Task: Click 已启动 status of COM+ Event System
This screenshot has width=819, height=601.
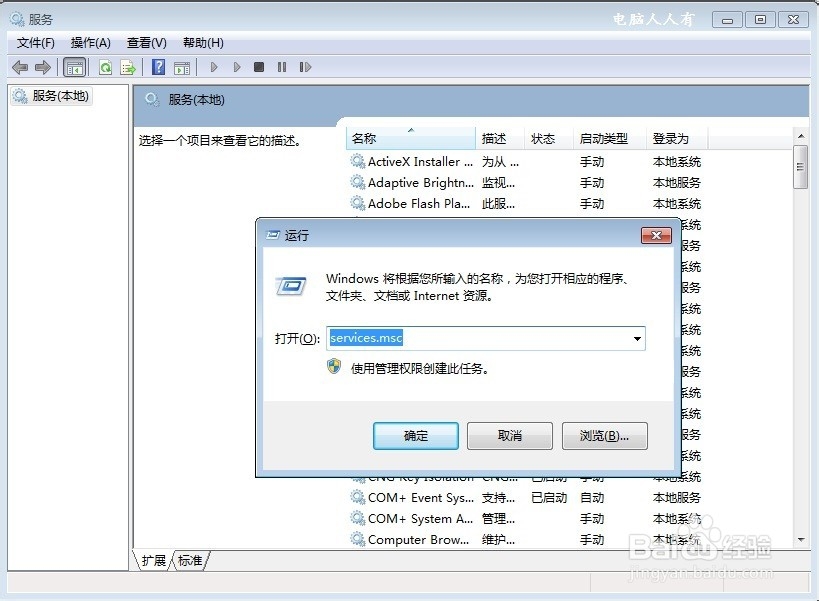Action: point(549,498)
